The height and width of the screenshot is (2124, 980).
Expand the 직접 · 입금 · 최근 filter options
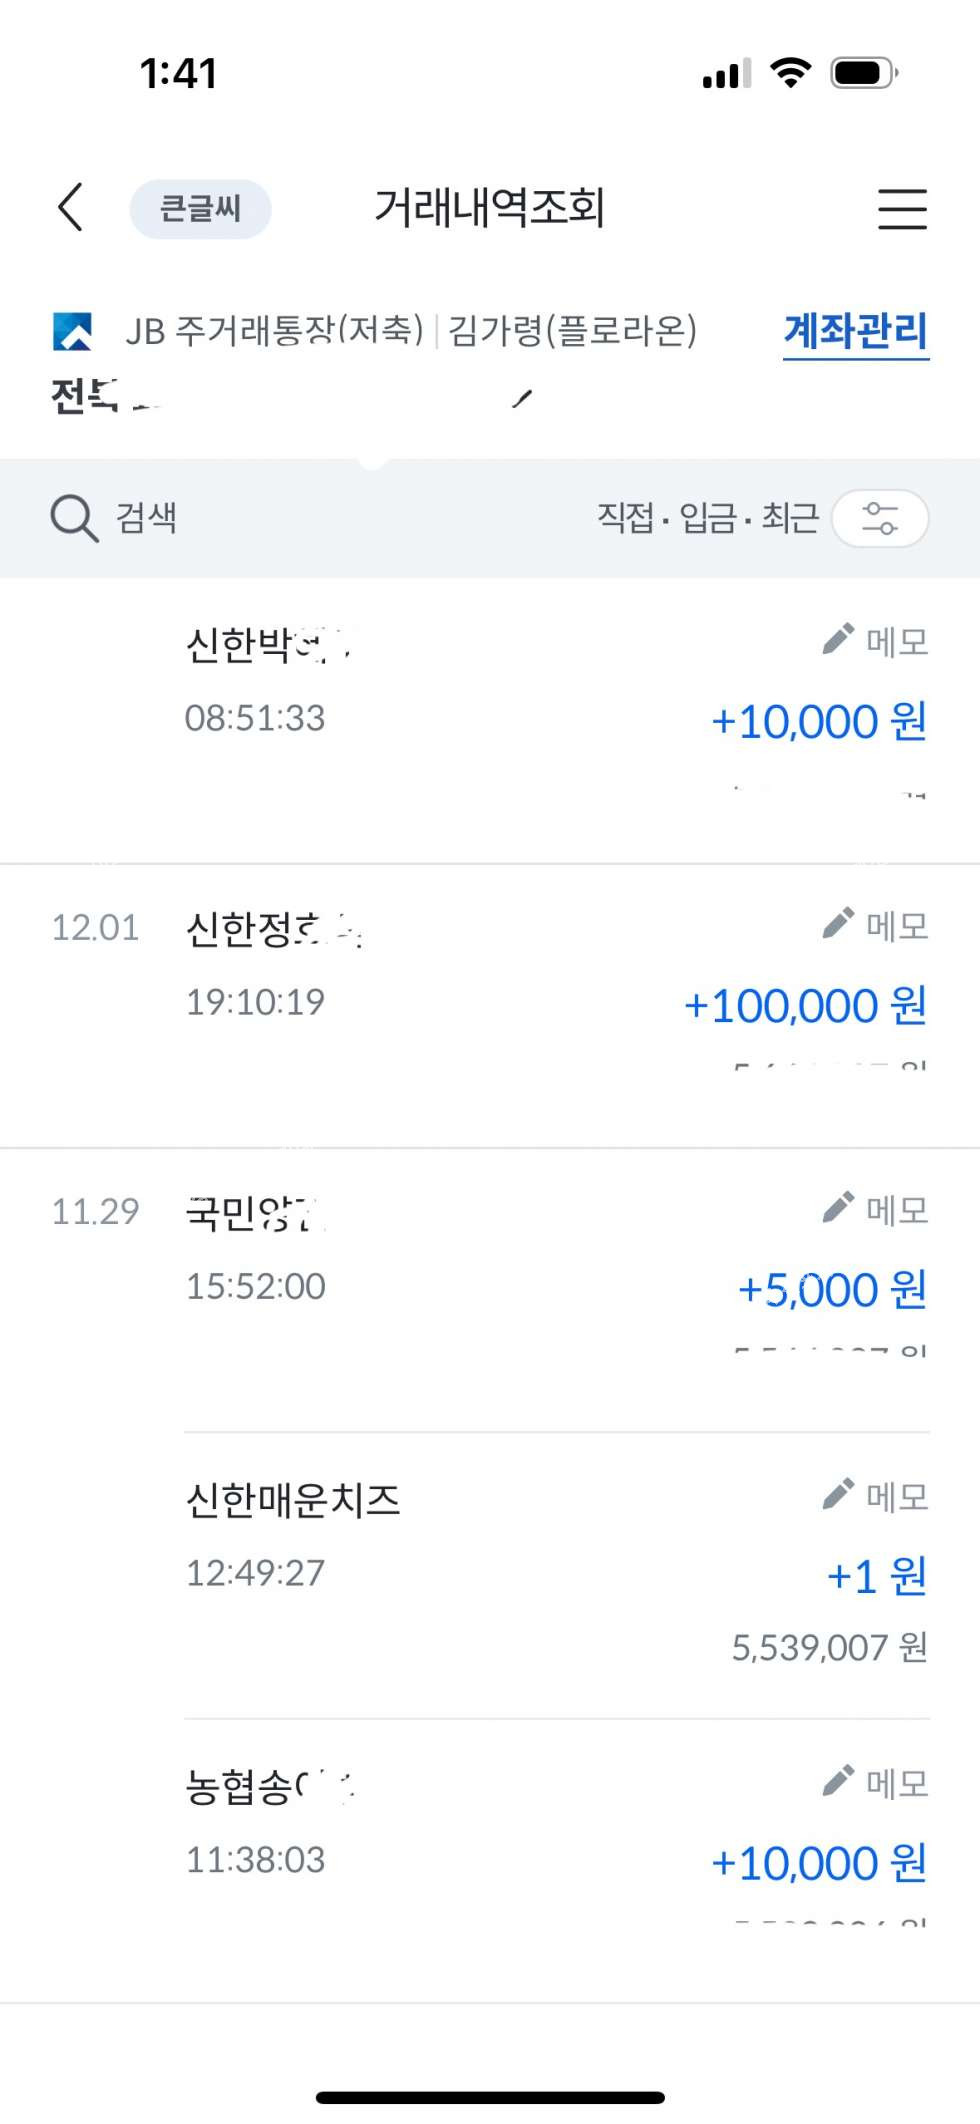tap(707, 518)
